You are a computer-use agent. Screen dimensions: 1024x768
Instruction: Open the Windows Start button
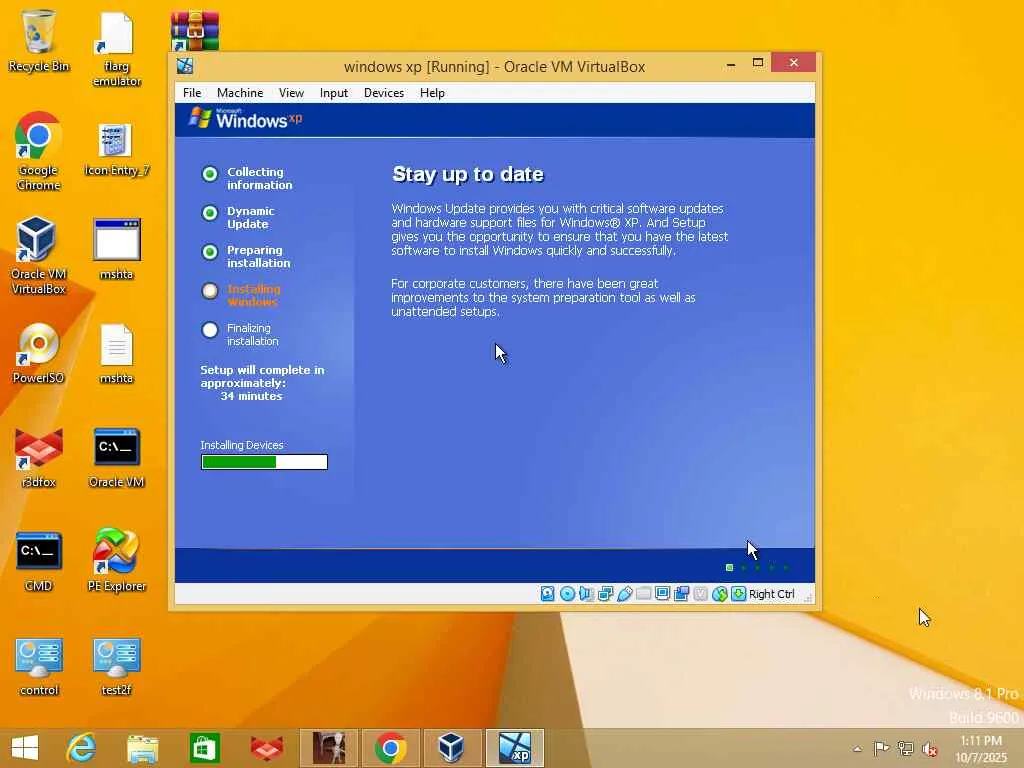(25, 748)
